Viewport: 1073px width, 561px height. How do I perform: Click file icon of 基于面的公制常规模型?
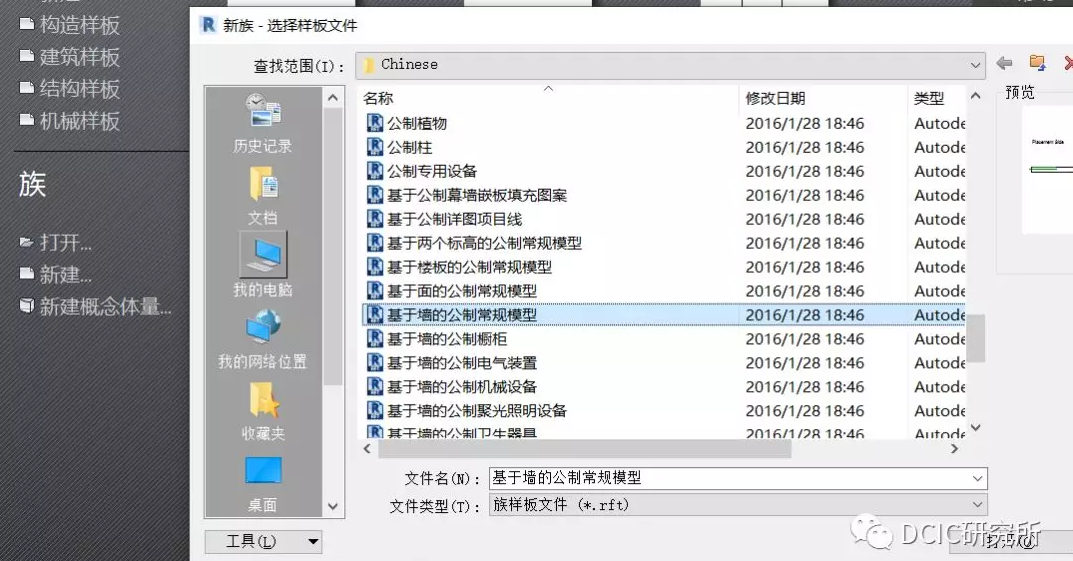pyautogui.click(x=375, y=291)
